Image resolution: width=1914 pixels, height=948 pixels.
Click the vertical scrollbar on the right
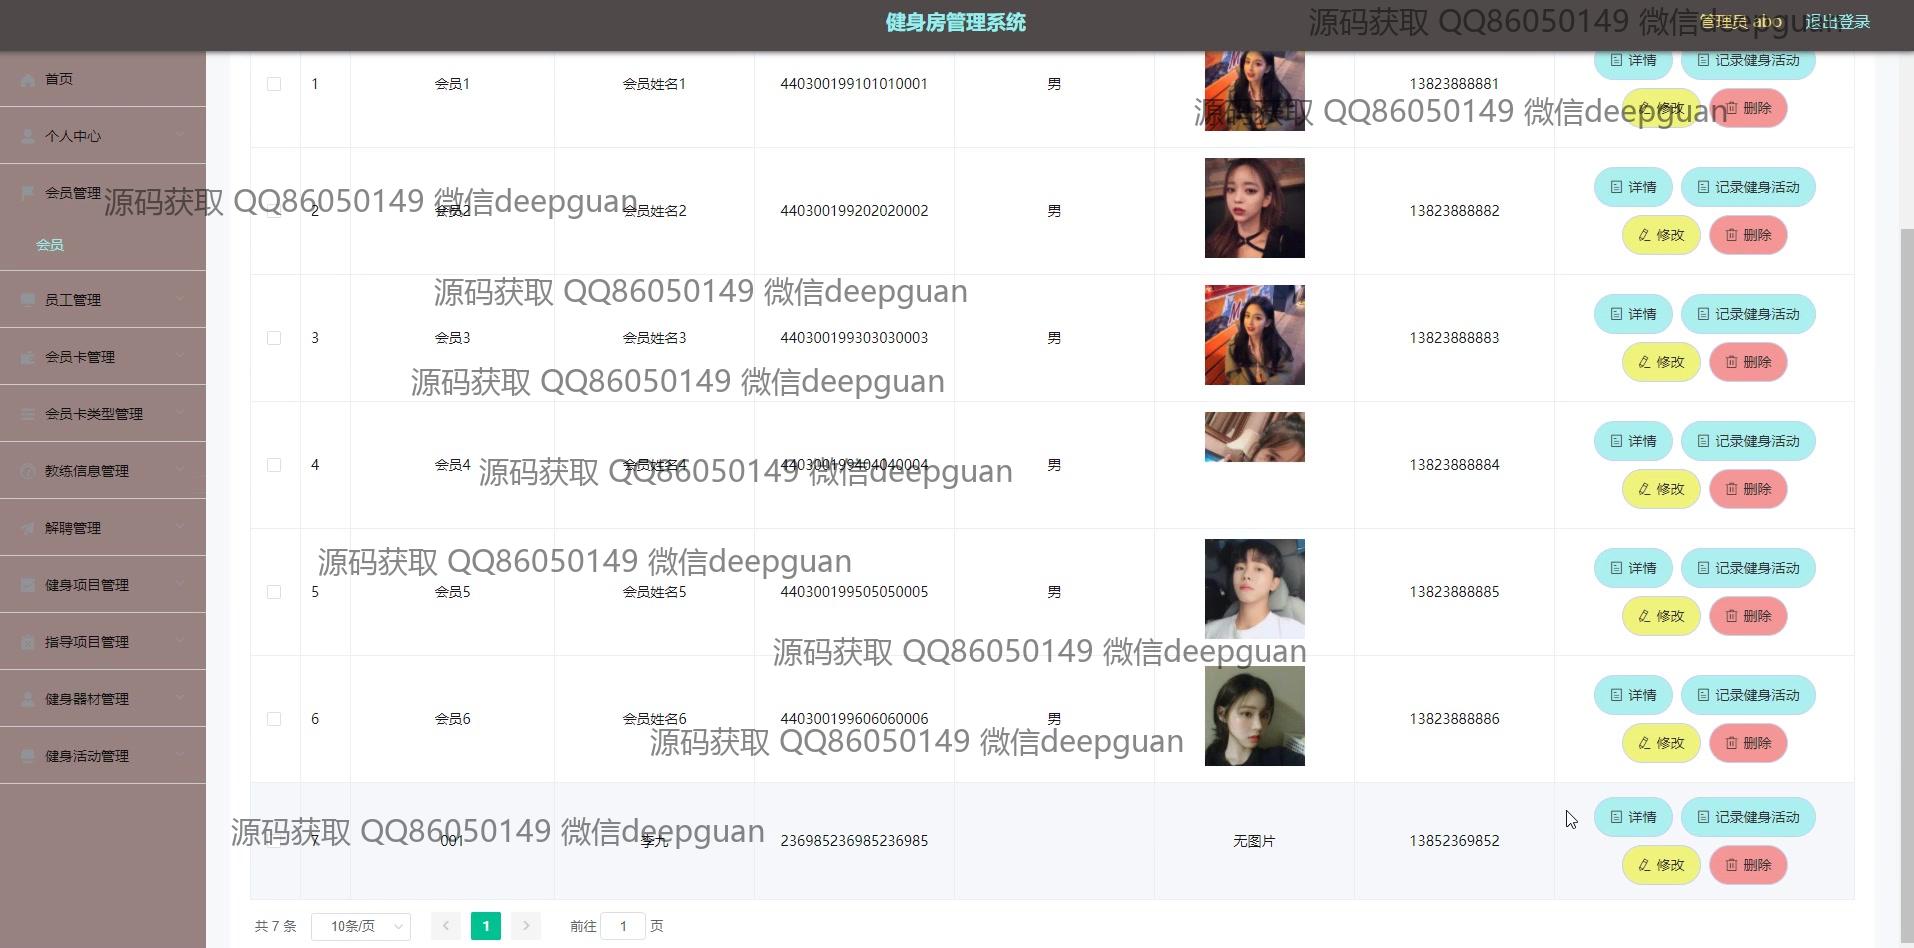[x=1906, y=500]
